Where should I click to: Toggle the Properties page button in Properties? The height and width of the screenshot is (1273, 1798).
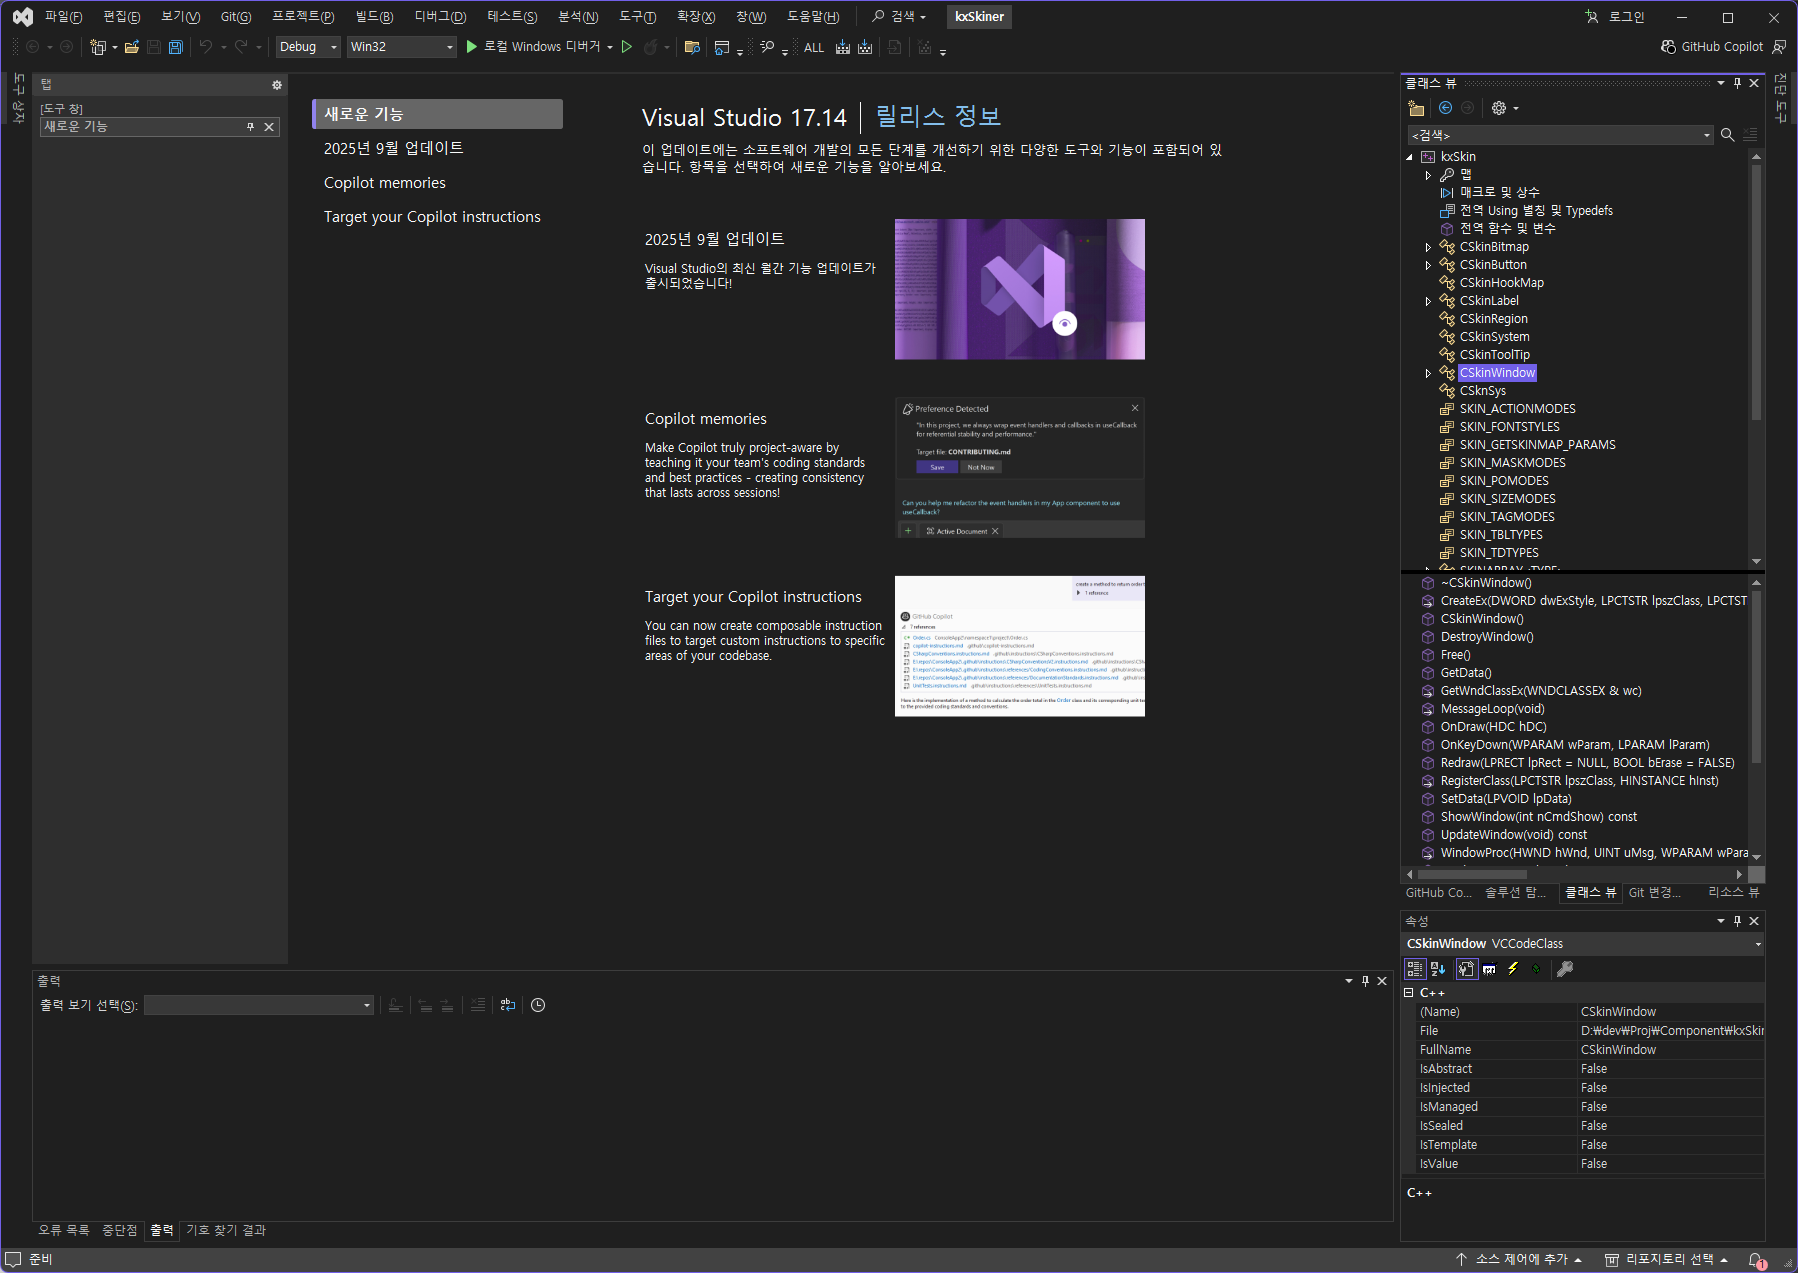tap(1466, 968)
